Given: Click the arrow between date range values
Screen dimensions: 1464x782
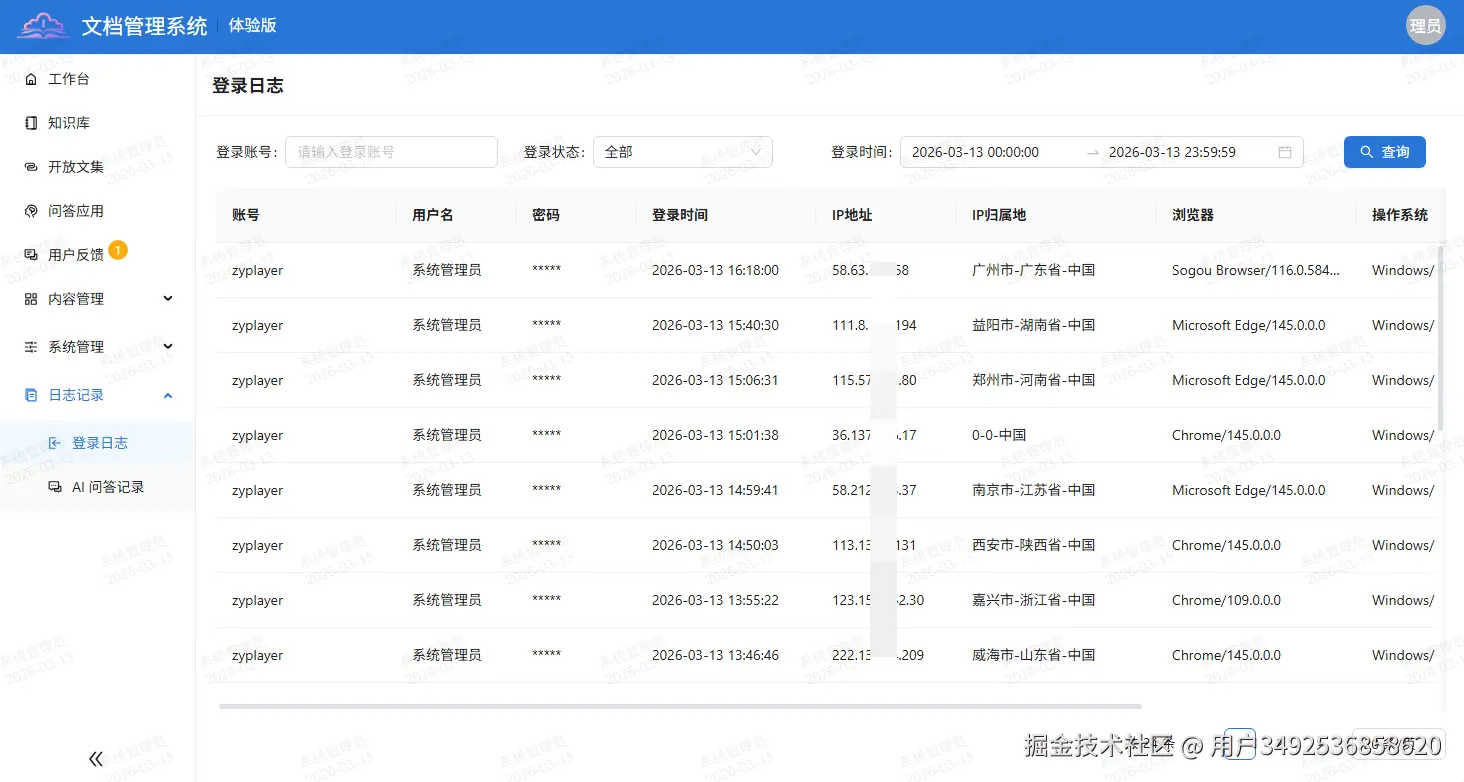Looking at the screenshot, I should [x=1093, y=152].
